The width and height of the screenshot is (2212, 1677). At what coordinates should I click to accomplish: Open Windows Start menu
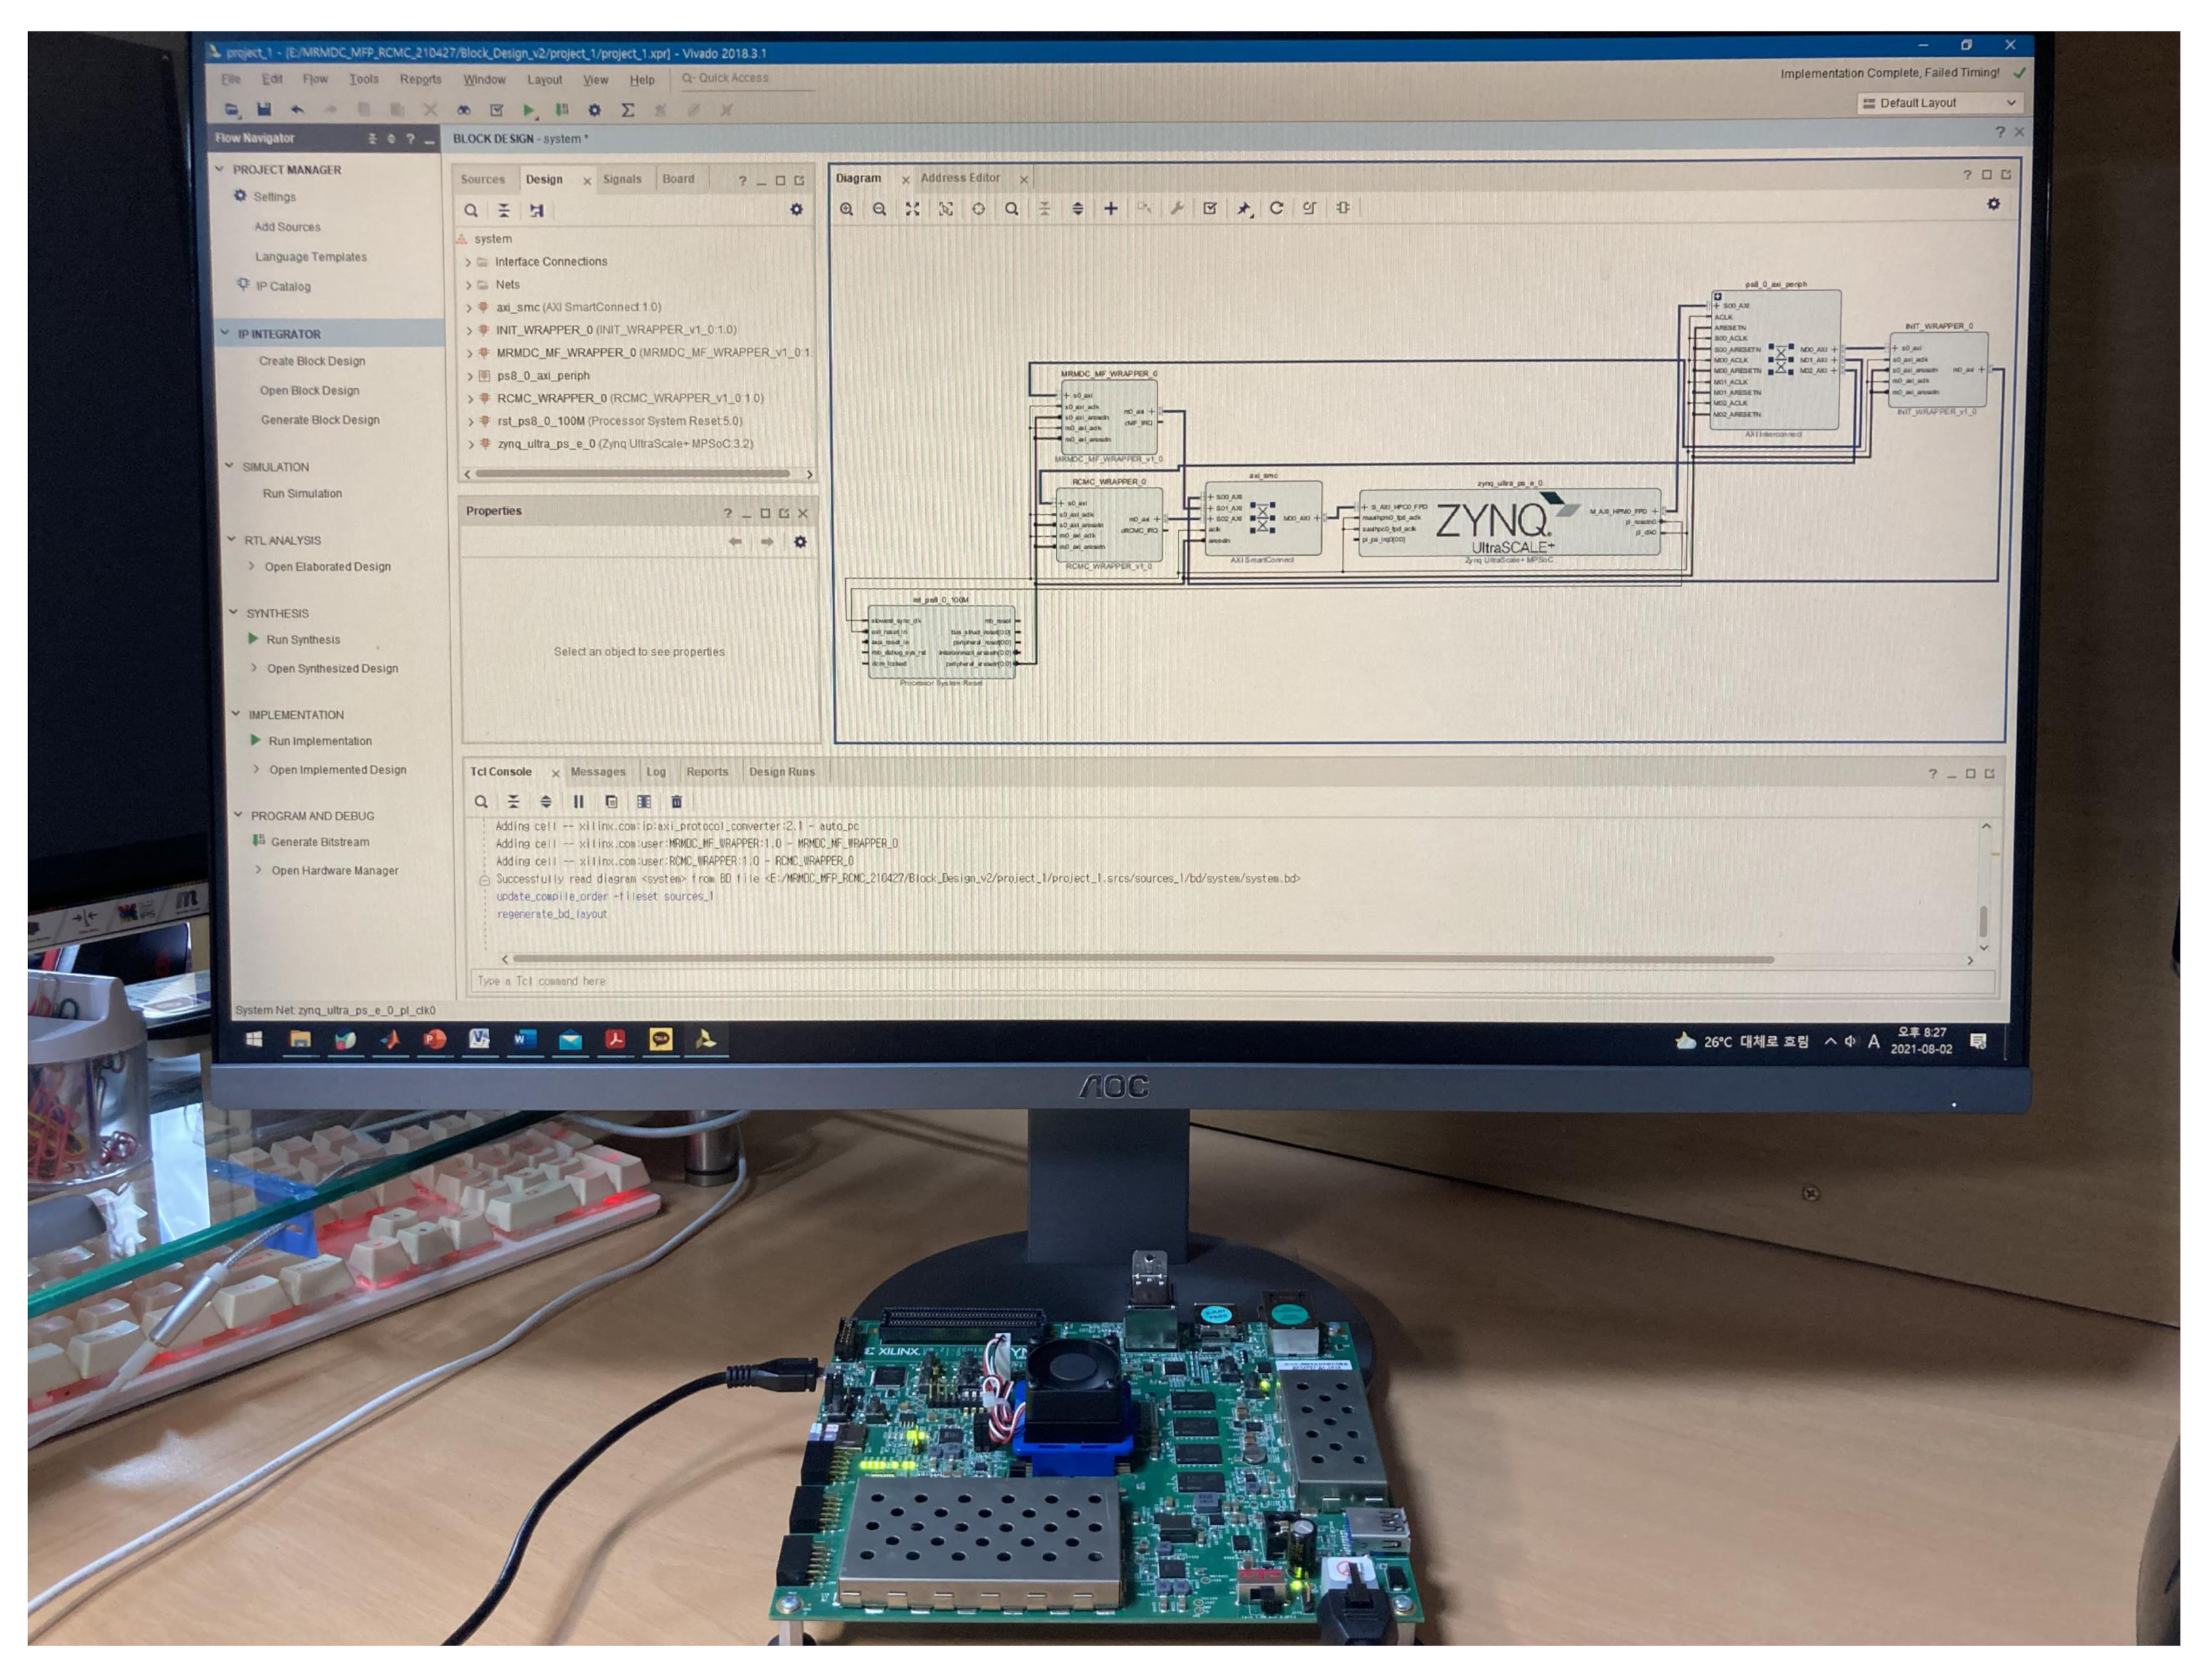254,1040
